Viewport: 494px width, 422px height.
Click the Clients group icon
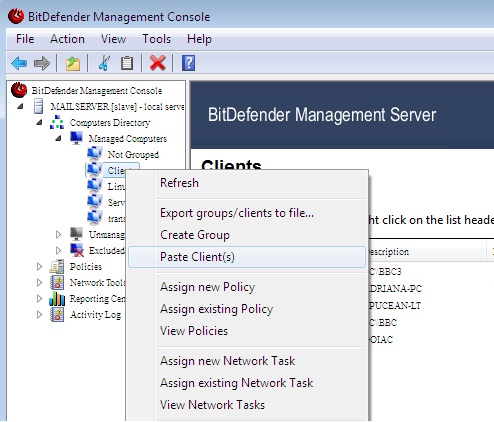coord(94,170)
